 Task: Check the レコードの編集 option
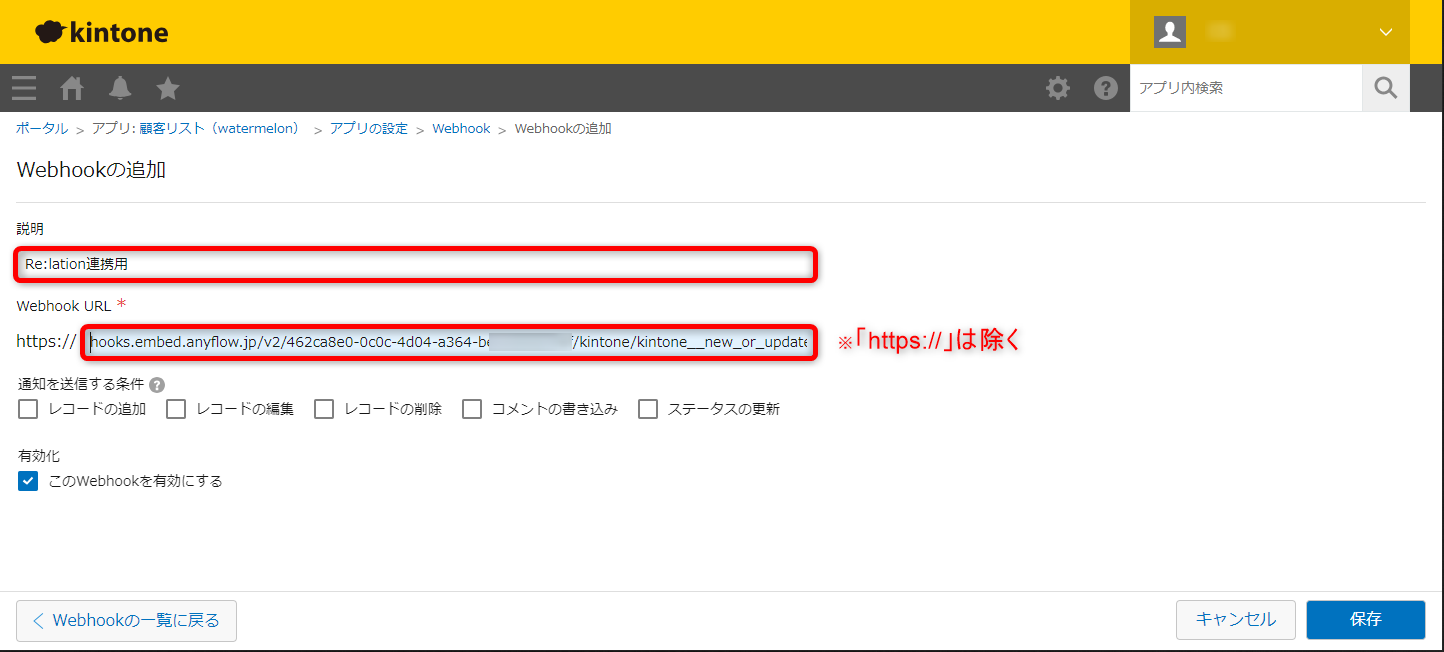click(x=176, y=409)
